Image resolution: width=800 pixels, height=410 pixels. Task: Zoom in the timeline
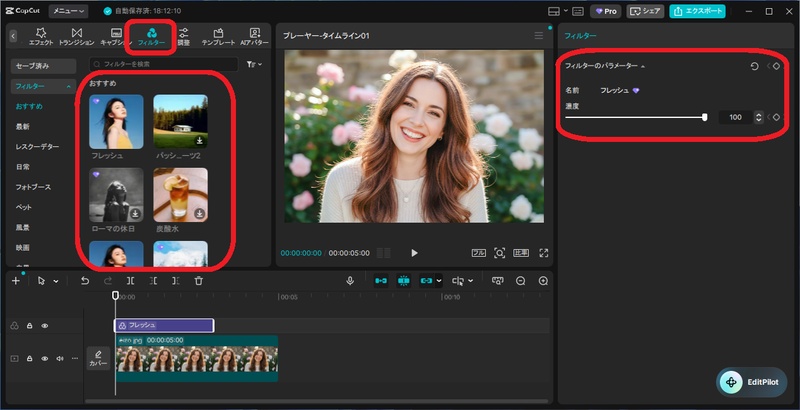(x=543, y=281)
